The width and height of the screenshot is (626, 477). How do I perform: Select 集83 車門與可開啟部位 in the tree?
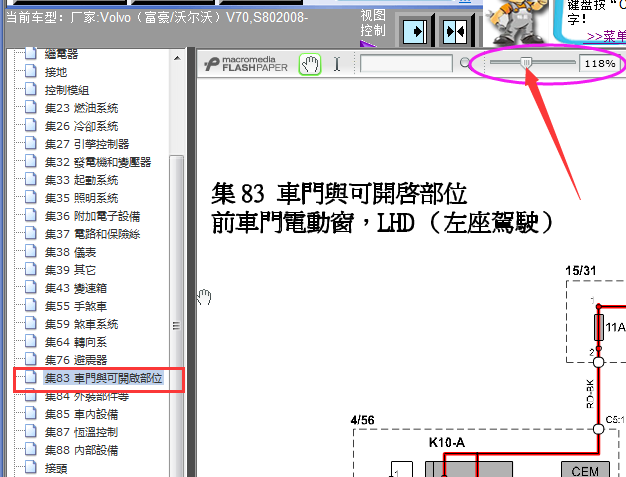point(103,378)
